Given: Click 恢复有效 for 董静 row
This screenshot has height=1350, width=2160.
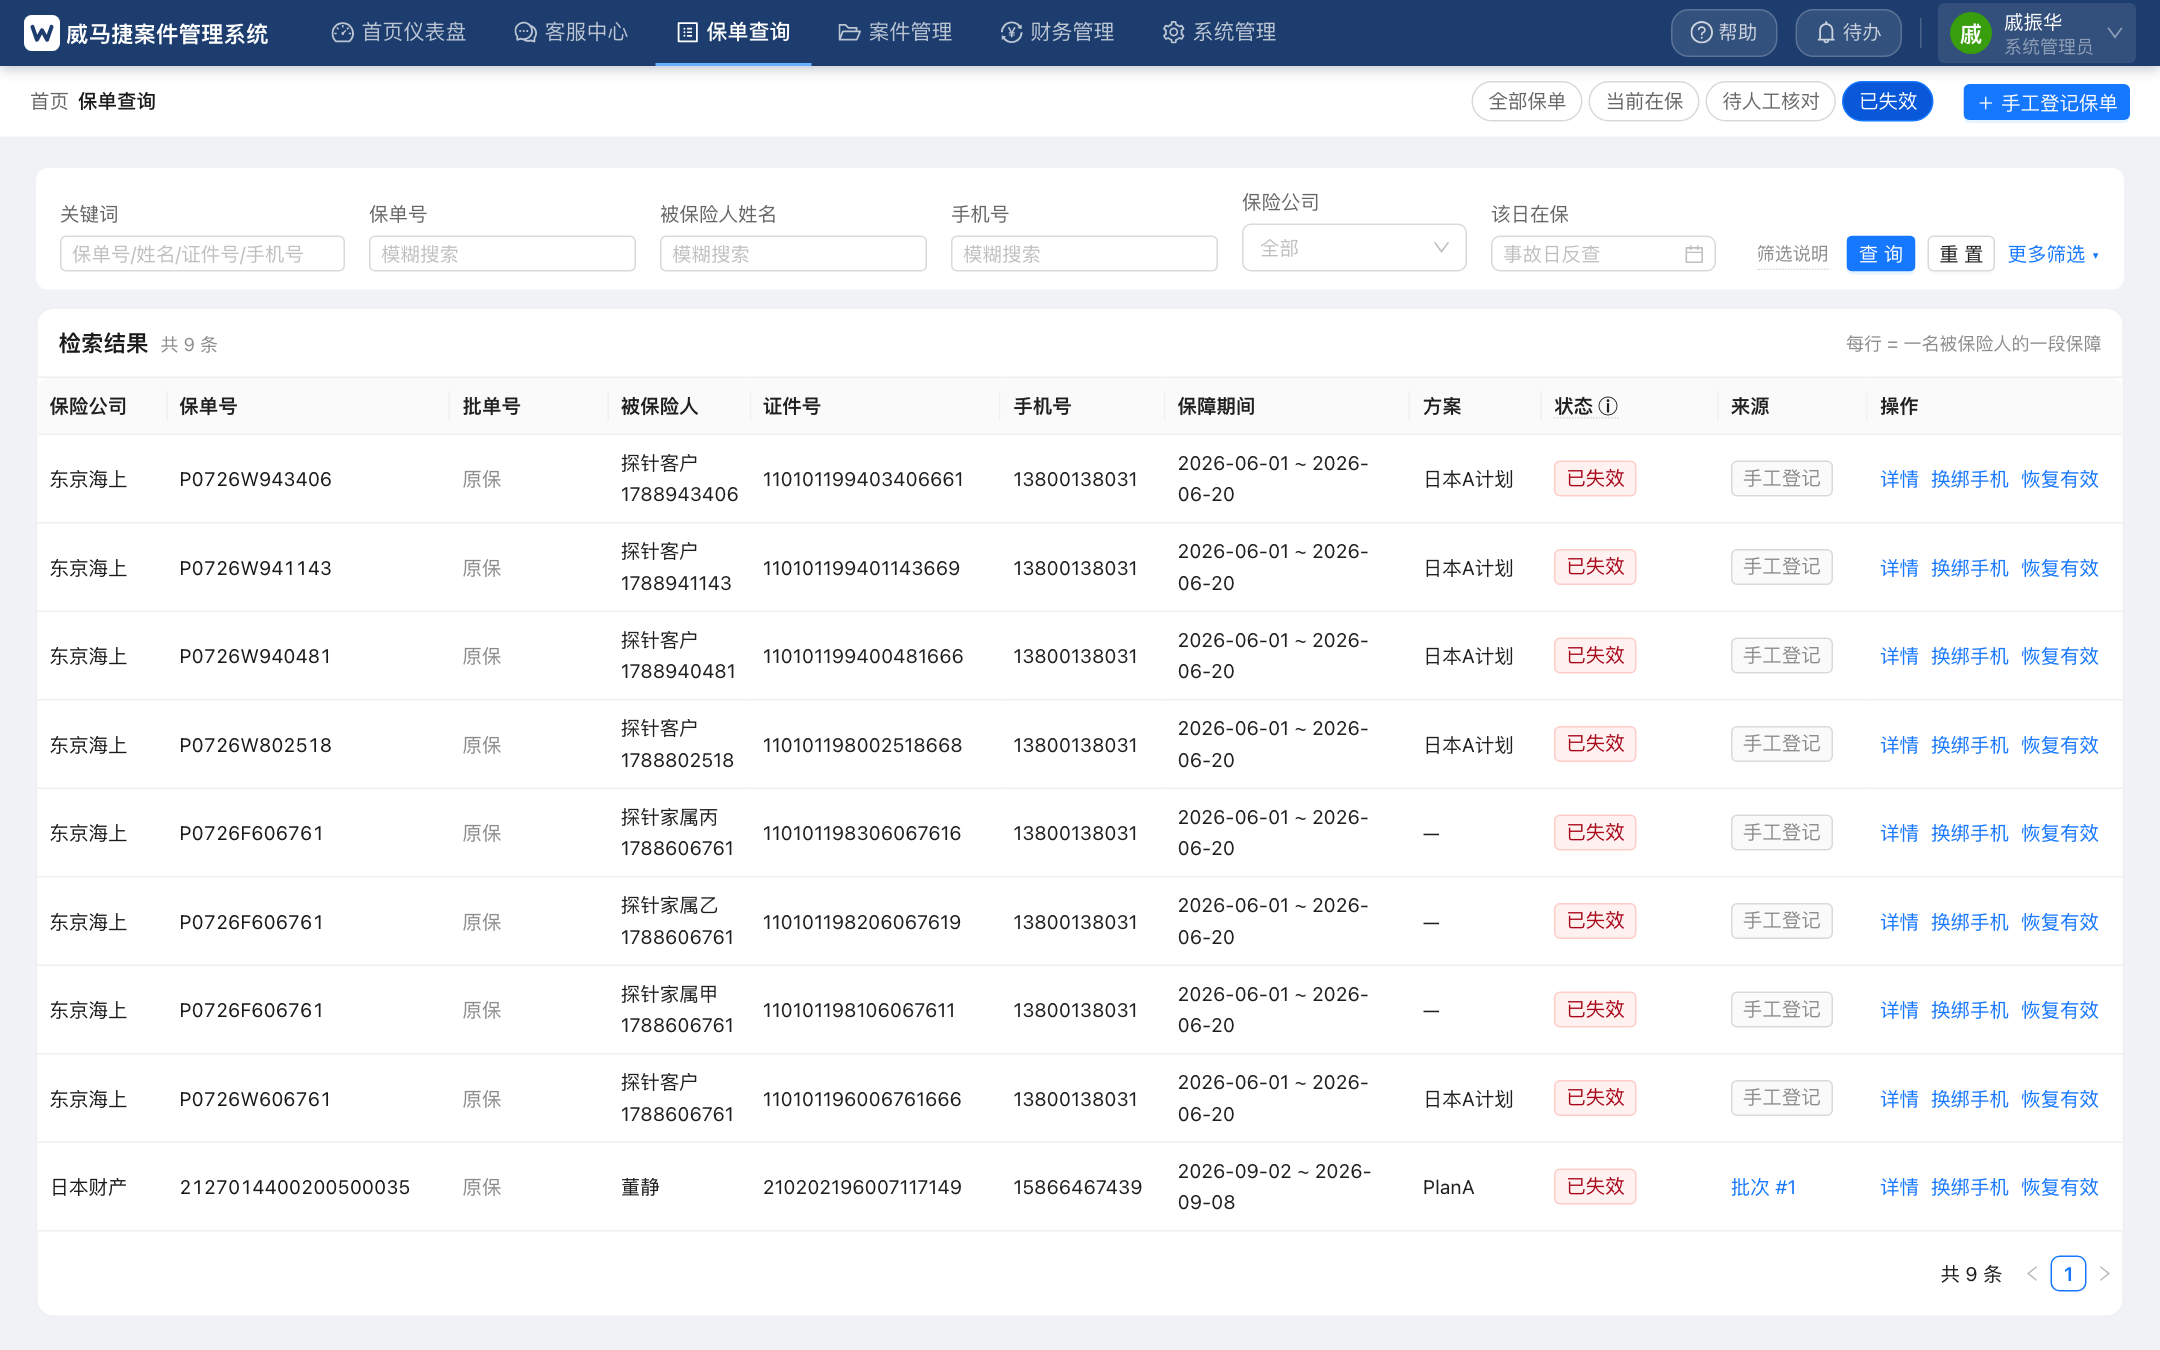Looking at the screenshot, I should point(2060,1187).
